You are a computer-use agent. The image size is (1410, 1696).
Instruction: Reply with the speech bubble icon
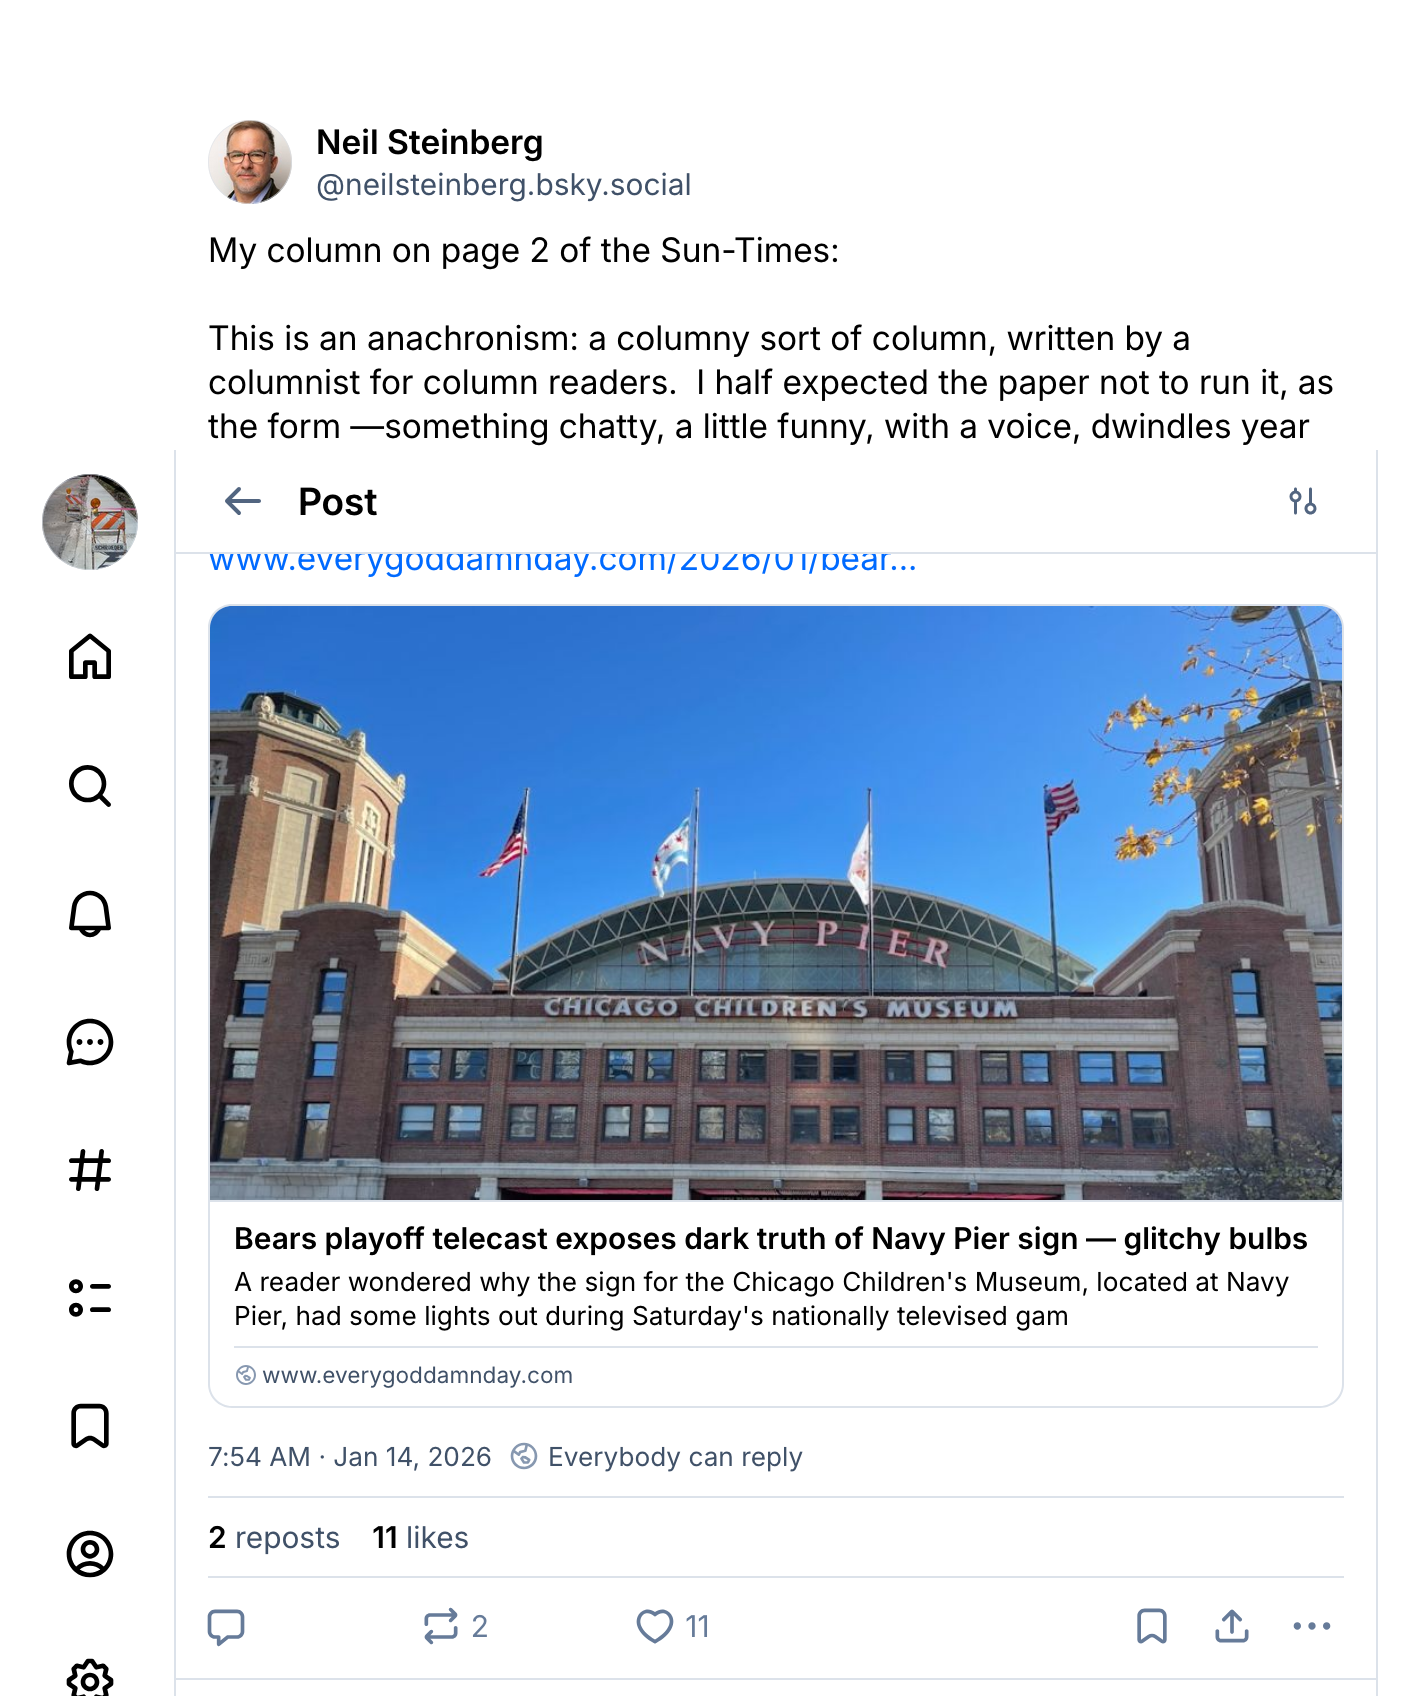tap(226, 1626)
